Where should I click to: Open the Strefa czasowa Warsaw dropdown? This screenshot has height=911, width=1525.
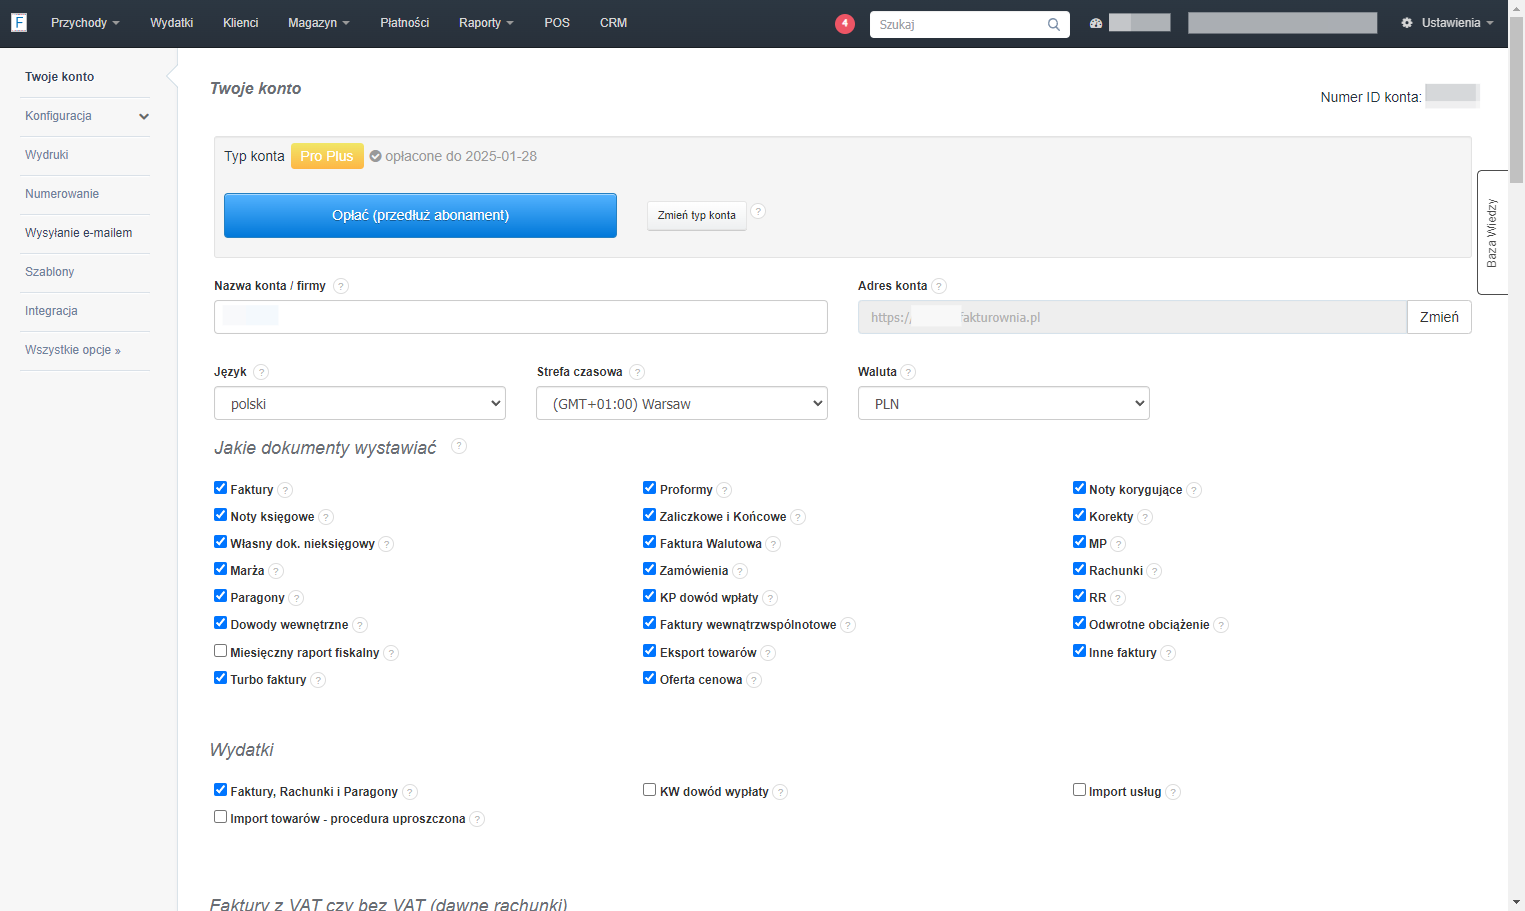point(682,403)
